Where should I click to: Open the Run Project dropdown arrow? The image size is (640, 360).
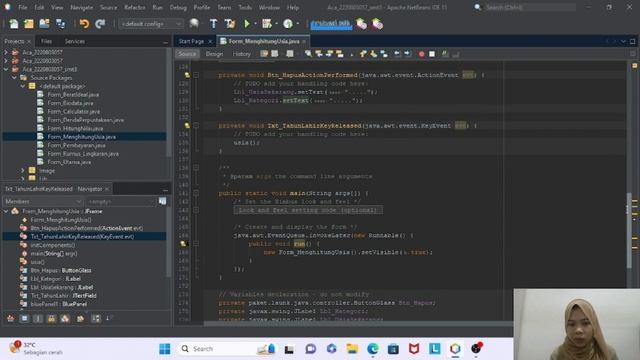click(x=256, y=24)
